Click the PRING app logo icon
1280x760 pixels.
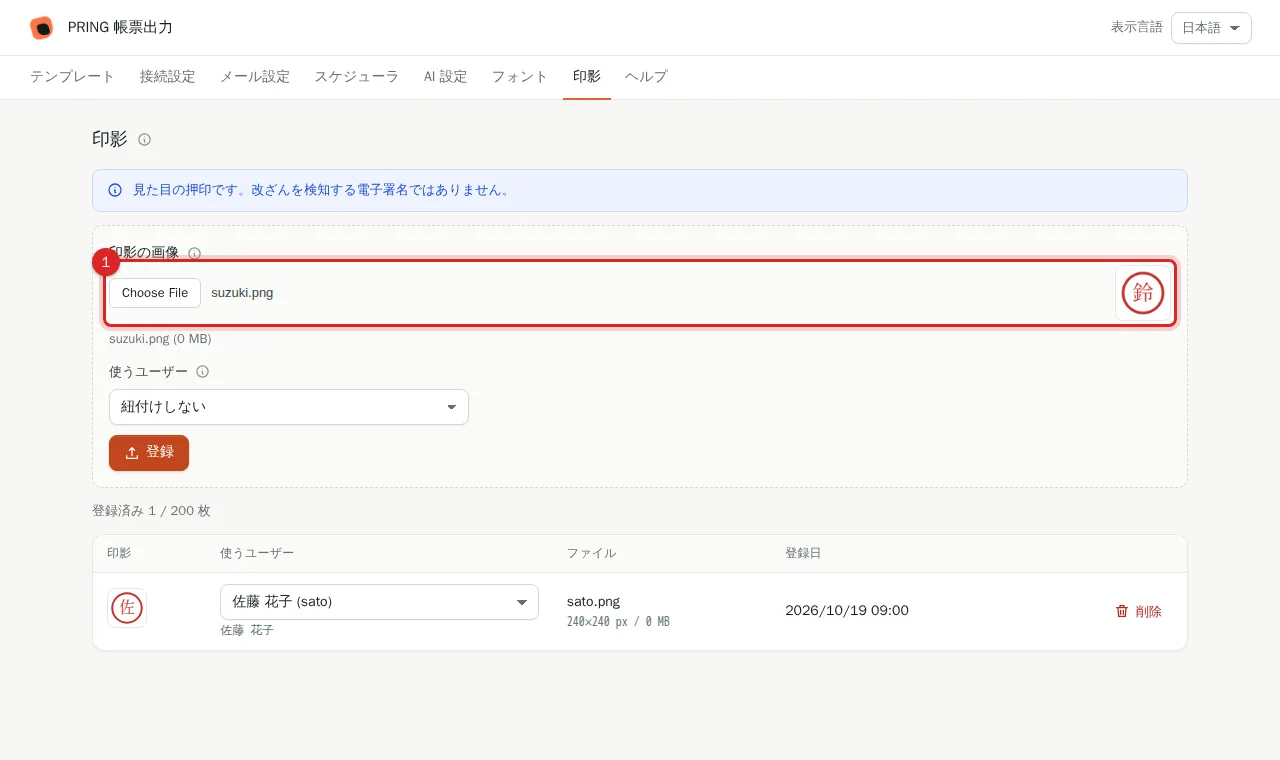pos(41,28)
